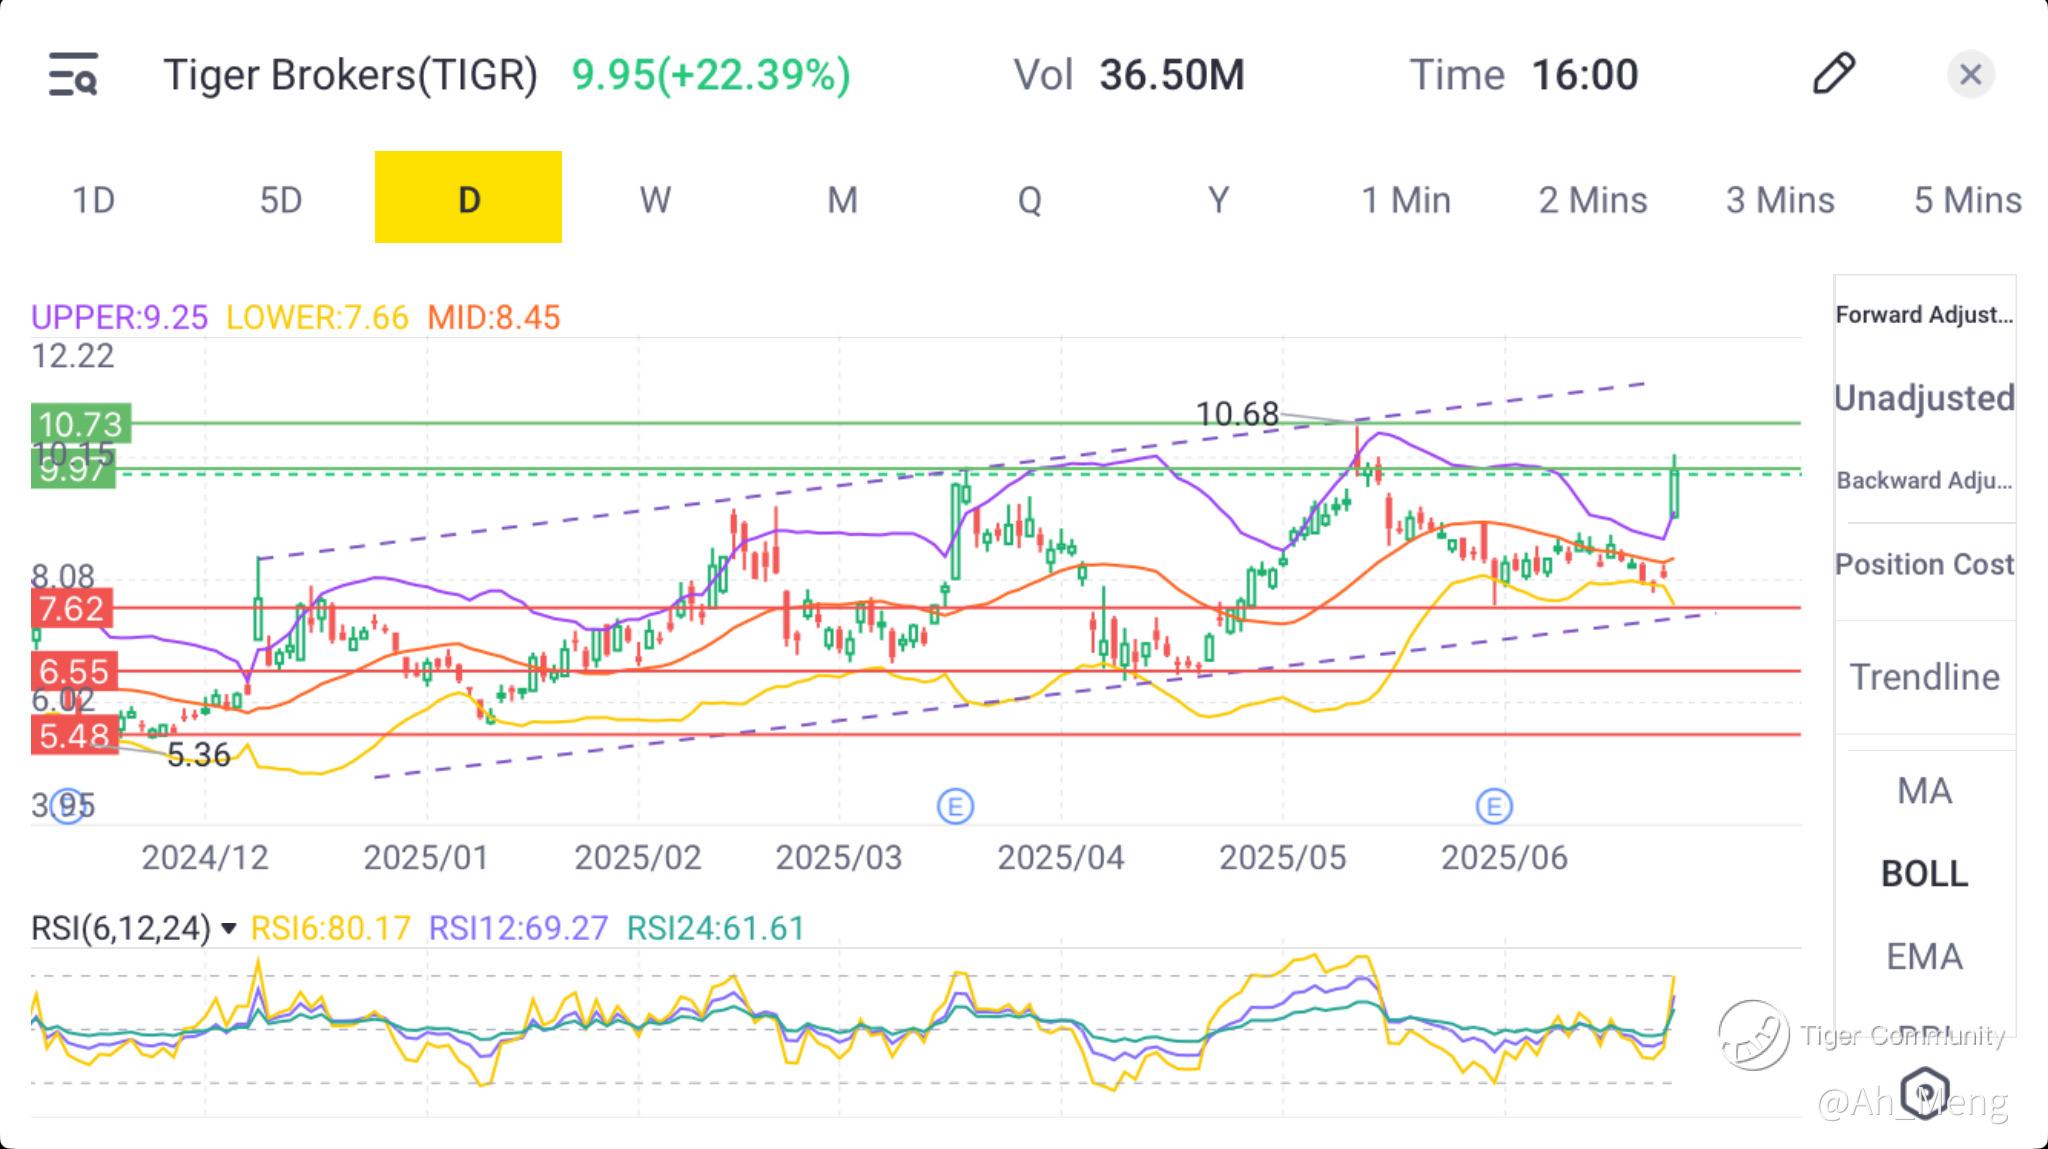Click the latest green candlestick on the chart
This screenshot has width=2048, height=1149.
(x=1674, y=492)
